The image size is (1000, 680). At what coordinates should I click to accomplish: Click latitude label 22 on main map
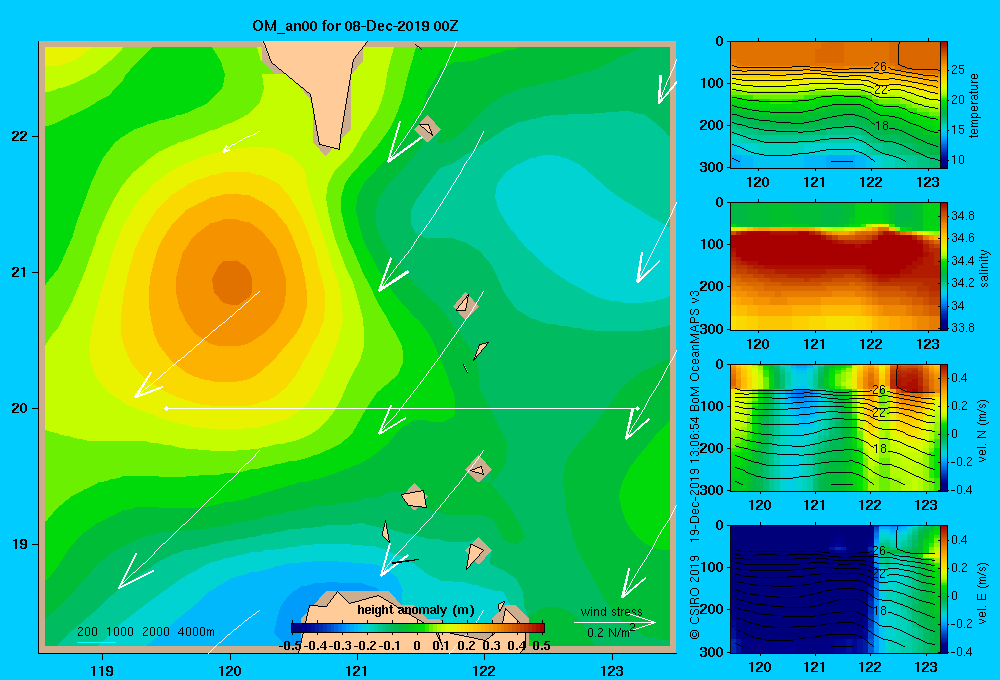pyautogui.click(x=20, y=137)
